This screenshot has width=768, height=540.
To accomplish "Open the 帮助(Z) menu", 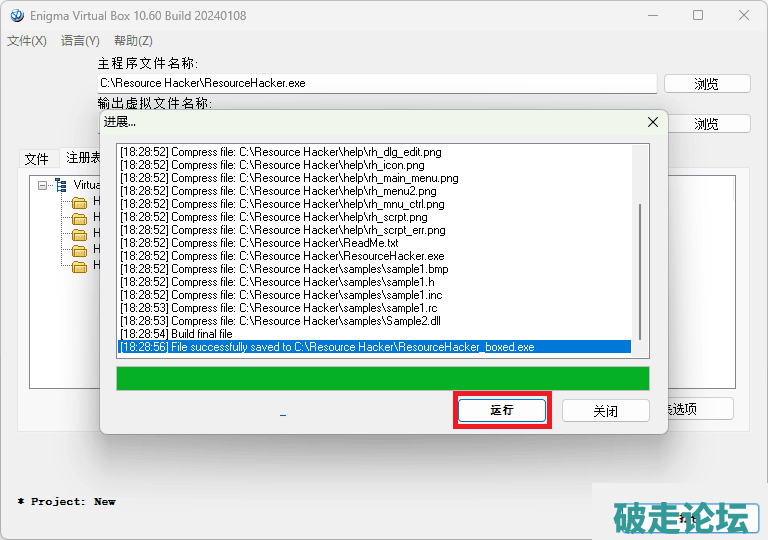I will coord(133,41).
